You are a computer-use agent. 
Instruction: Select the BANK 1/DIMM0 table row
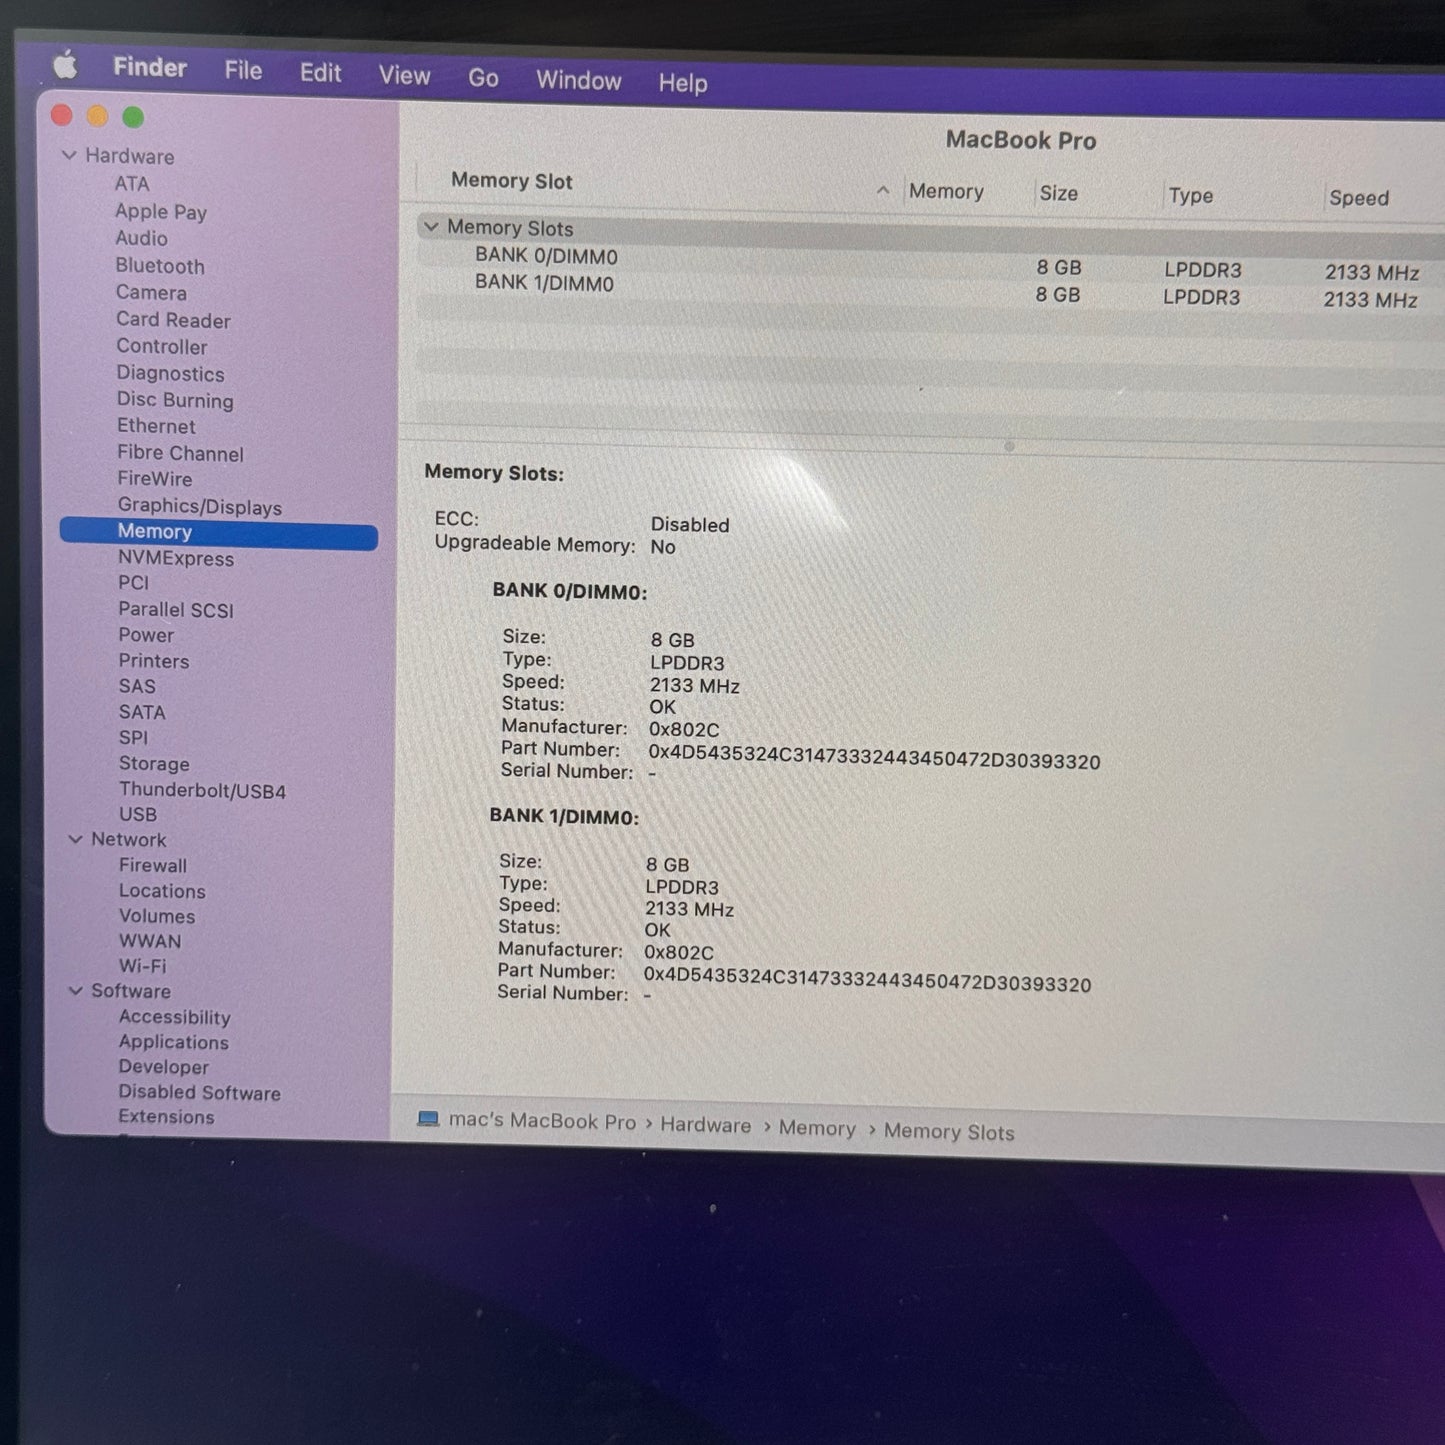tap(929, 290)
